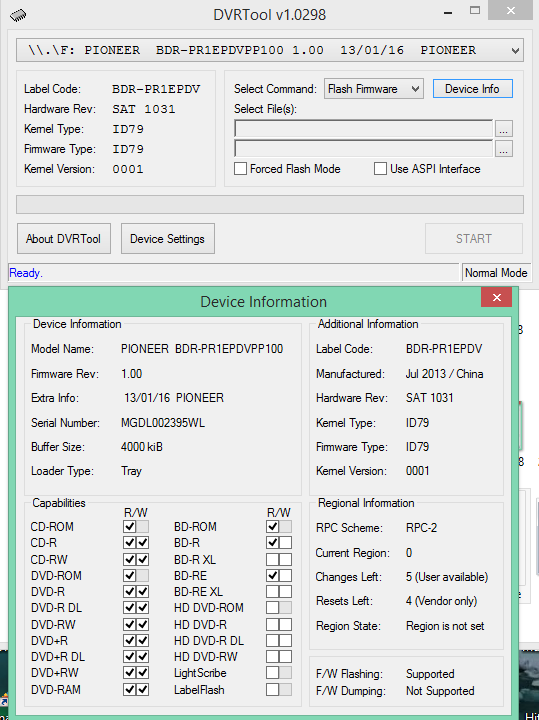
Task: Click the RPC-2 scheme value
Action: tap(421, 528)
